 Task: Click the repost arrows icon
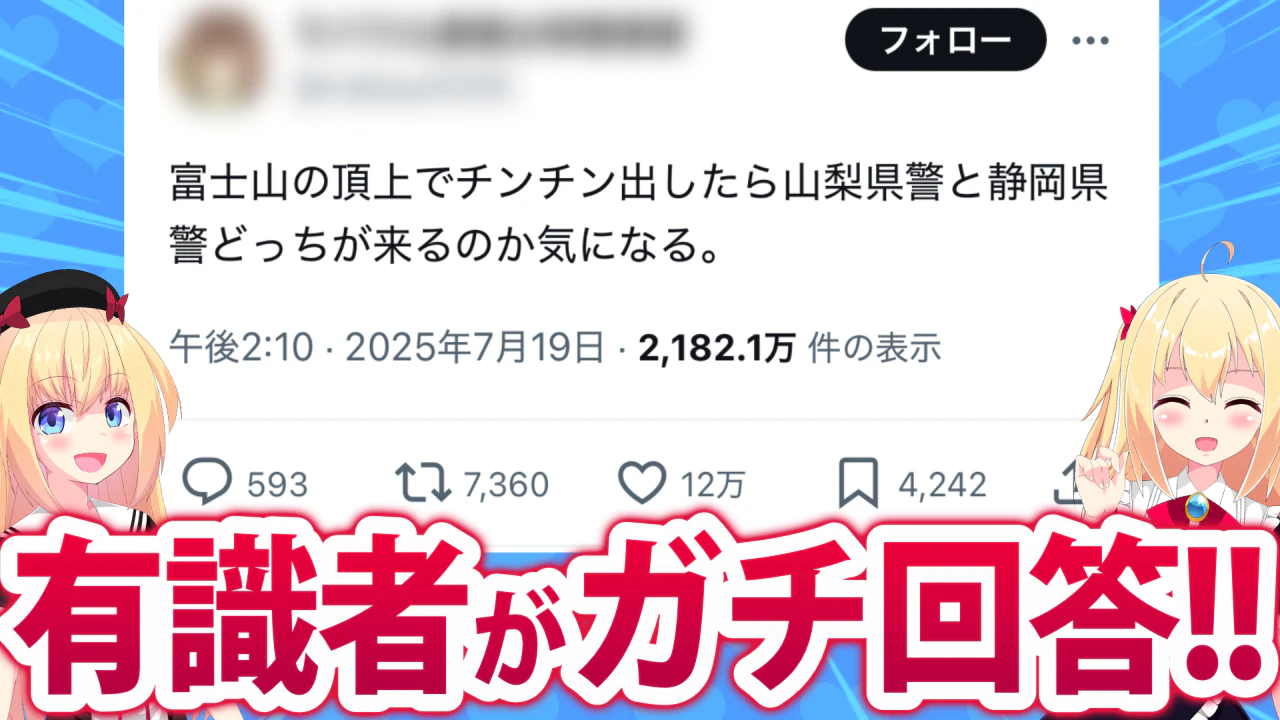[423, 485]
